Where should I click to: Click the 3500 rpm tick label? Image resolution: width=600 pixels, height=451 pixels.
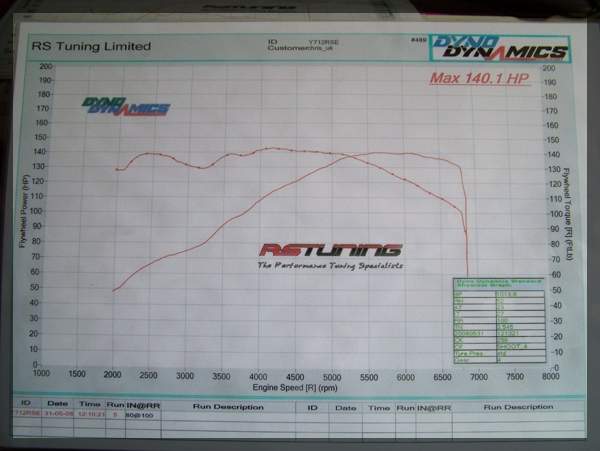[x=221, y=376]
